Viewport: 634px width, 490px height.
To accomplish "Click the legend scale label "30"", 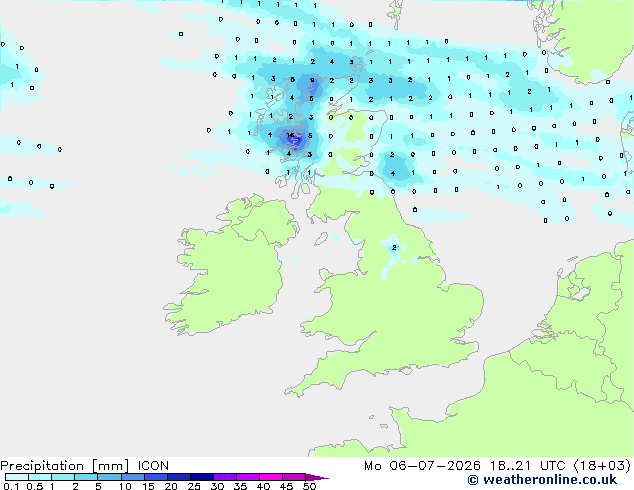I will pyautogui.click(x=217, y=486).
